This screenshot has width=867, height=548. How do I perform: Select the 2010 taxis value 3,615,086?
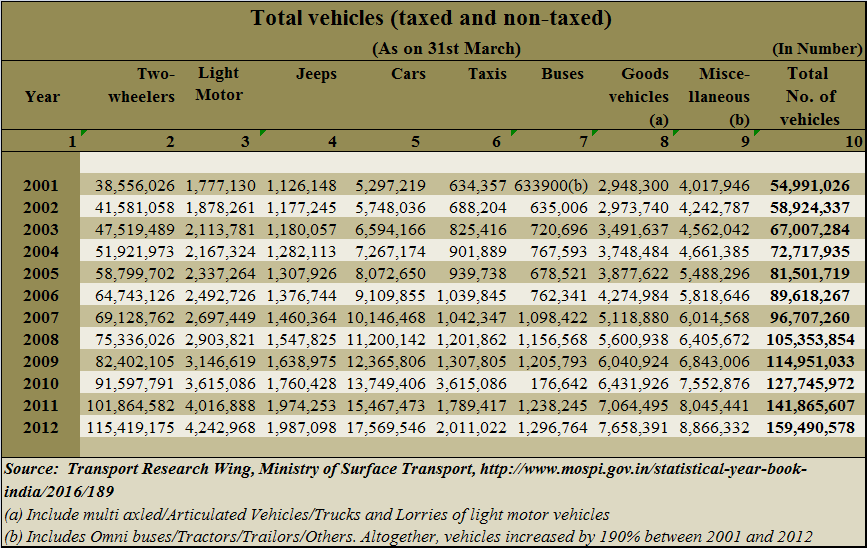coord(471,384)
